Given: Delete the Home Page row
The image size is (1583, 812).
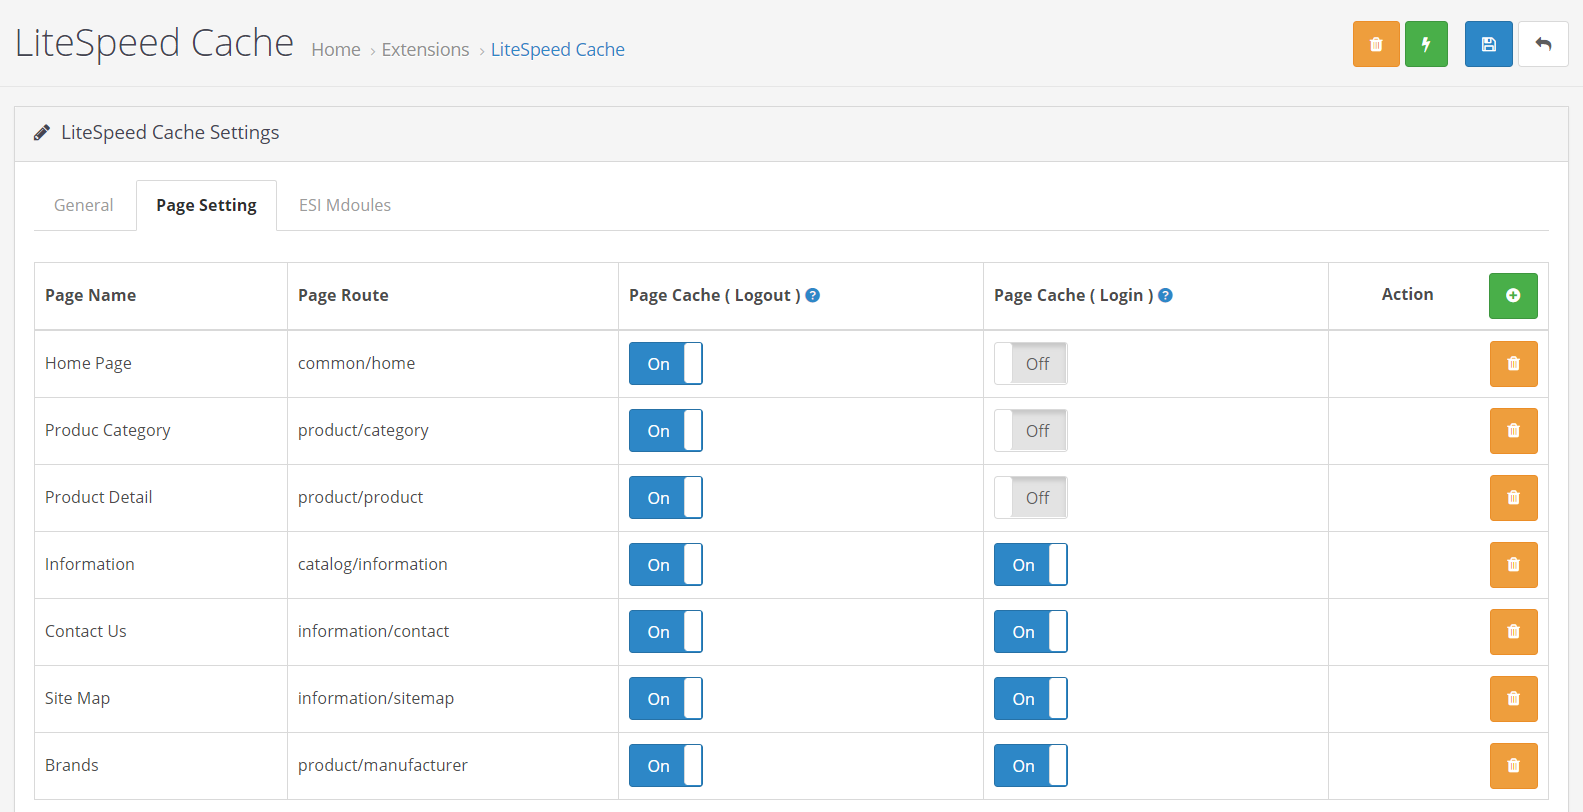Looking at the screenshot, I should 1513,364.
